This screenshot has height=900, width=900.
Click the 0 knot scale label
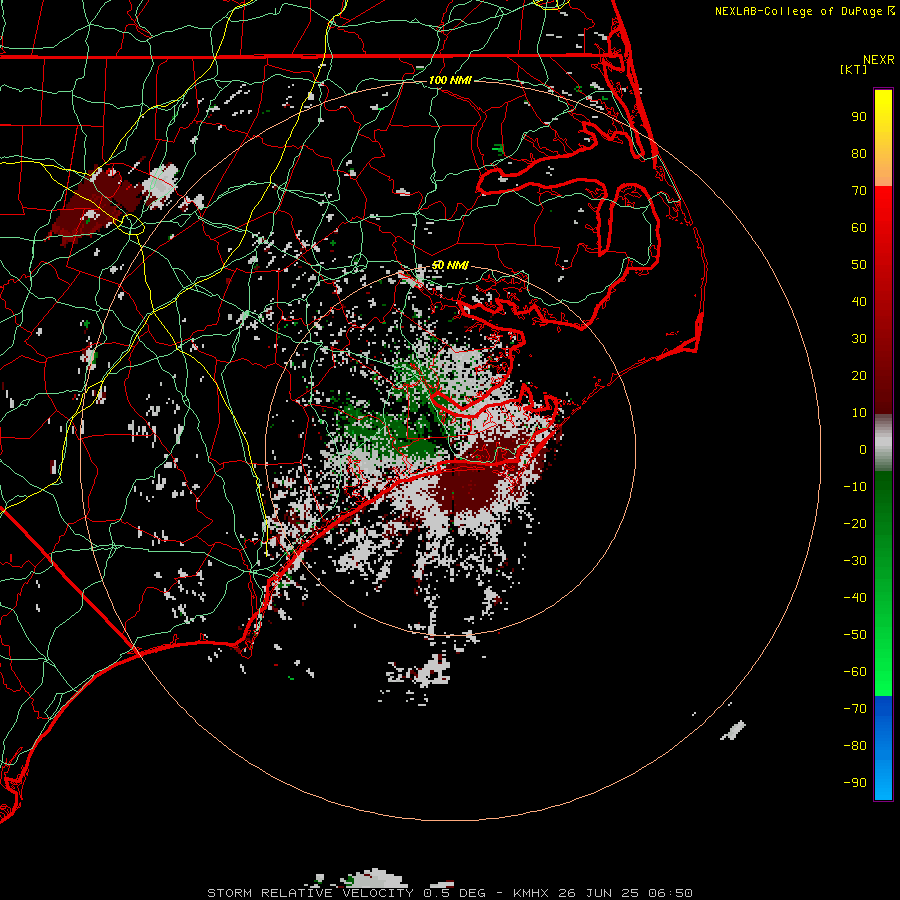coord(863,449)
